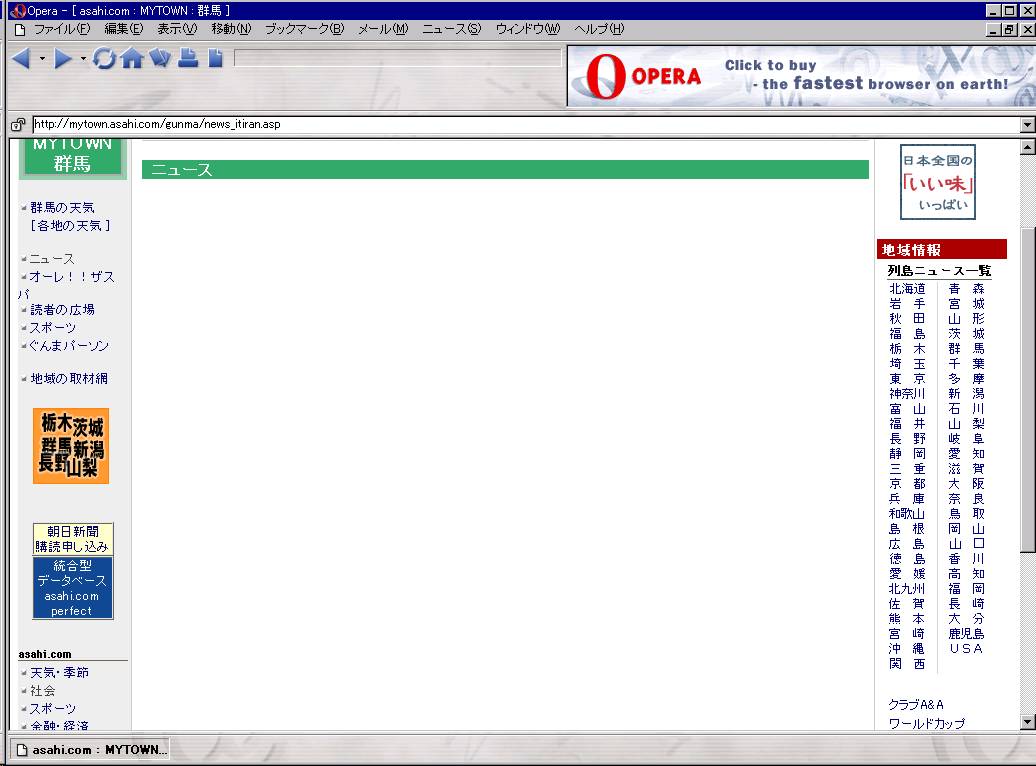
Task: Click the 朝日新聞 購読申し込み banner
Action: pyautogui.click(x=73, y=539)
